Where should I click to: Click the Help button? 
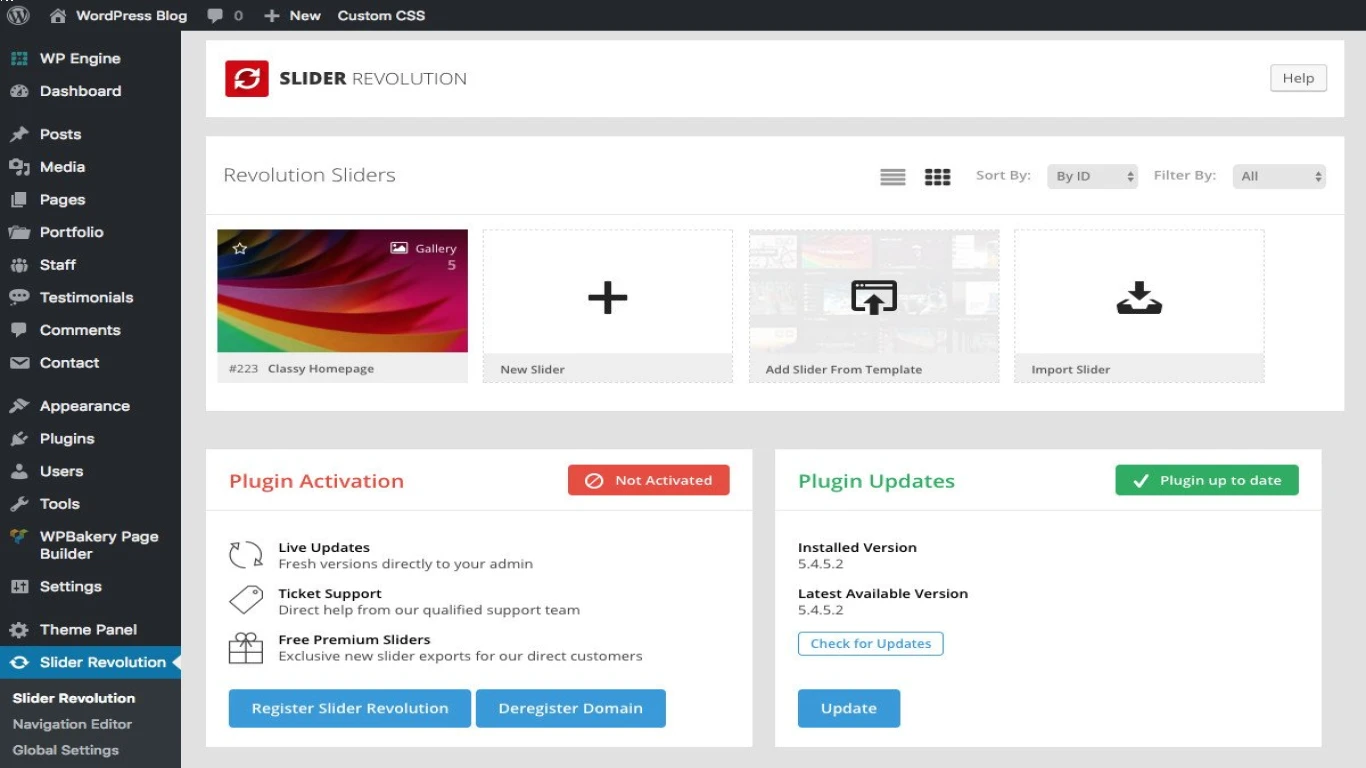coord(1298,78)
